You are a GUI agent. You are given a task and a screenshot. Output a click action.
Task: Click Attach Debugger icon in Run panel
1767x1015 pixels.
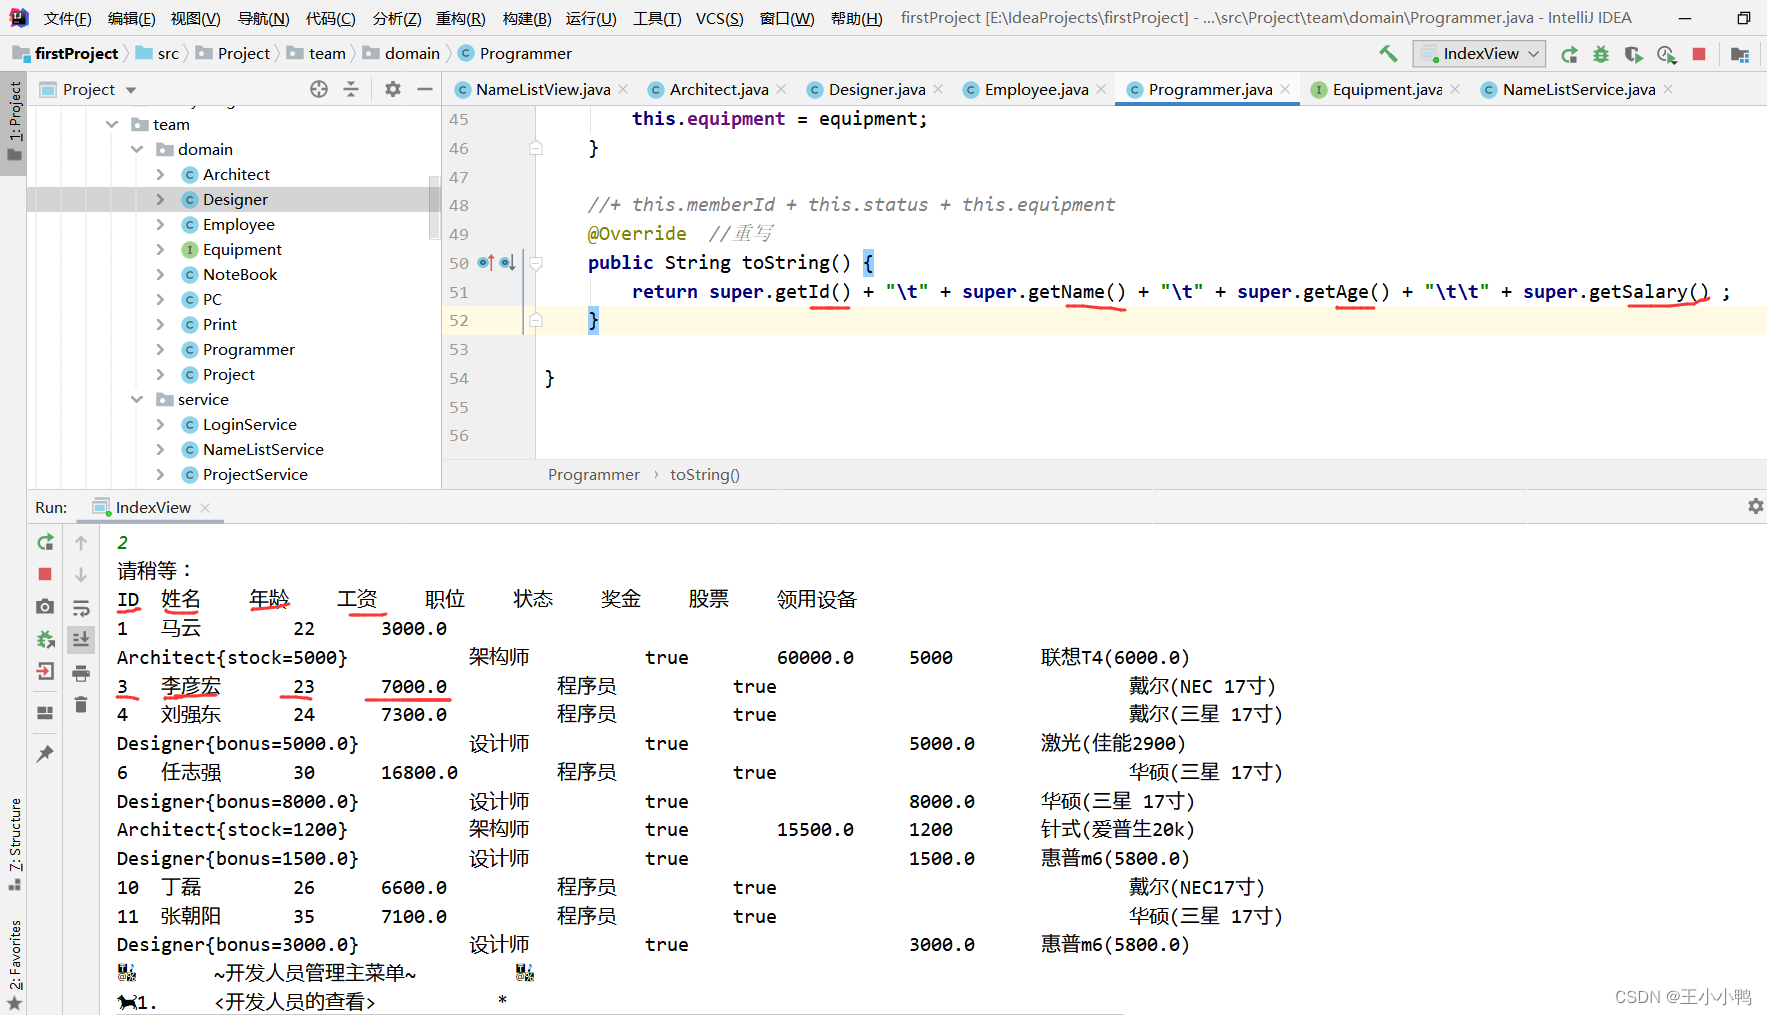[x=45, y=639]
